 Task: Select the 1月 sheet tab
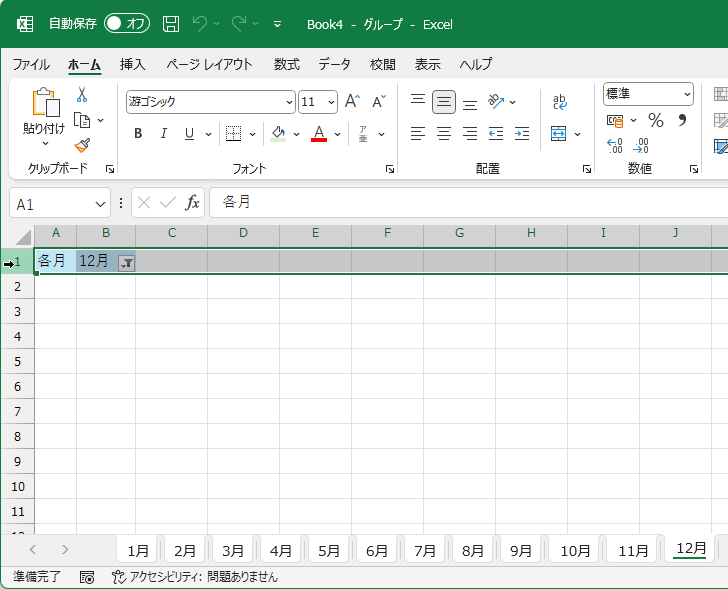tap(138, 550)
